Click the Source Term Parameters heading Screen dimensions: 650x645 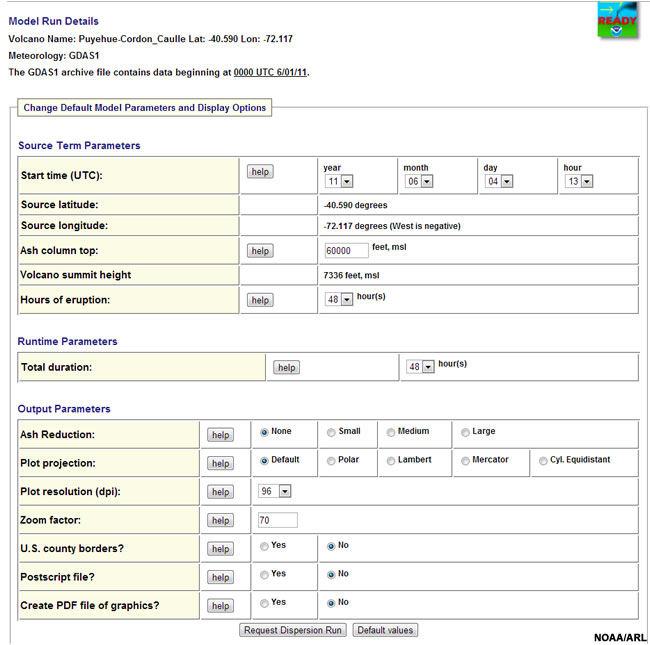tap(79, 145)
